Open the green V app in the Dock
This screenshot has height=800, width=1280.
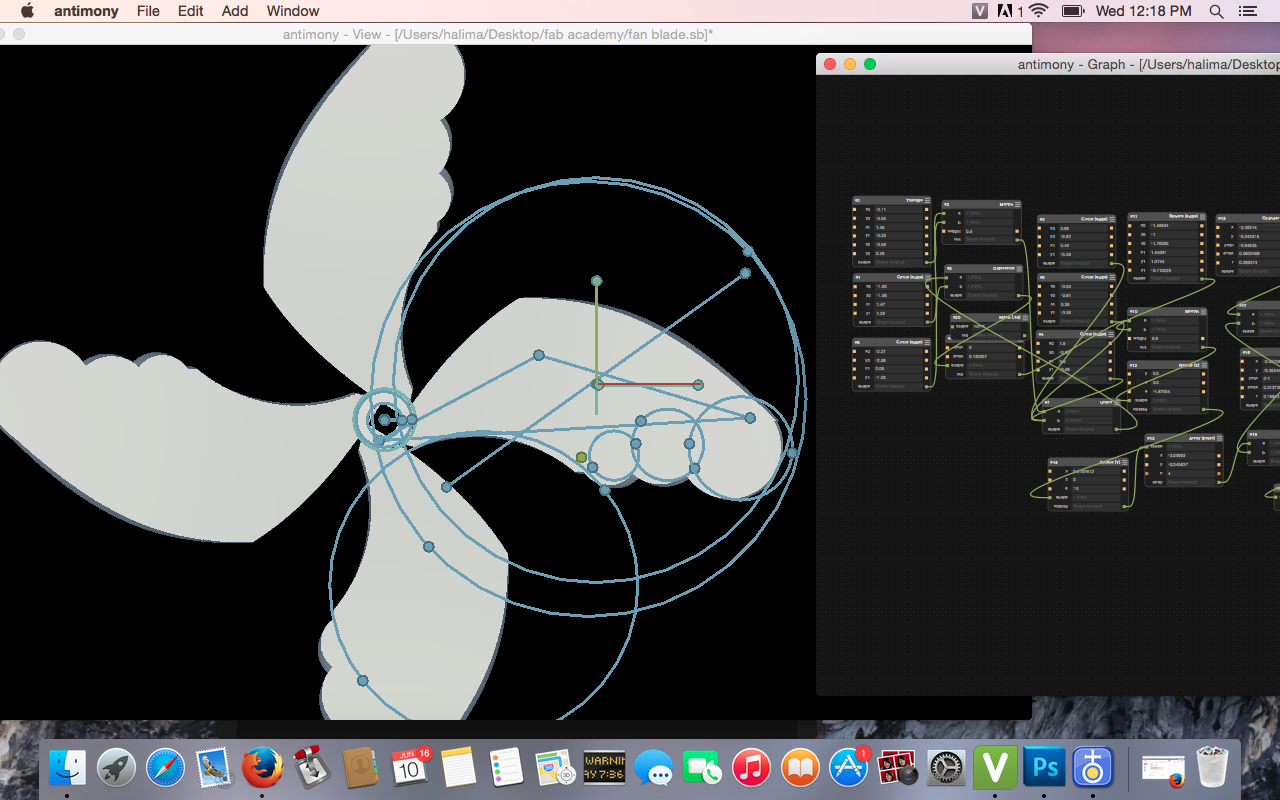(996, 768)
